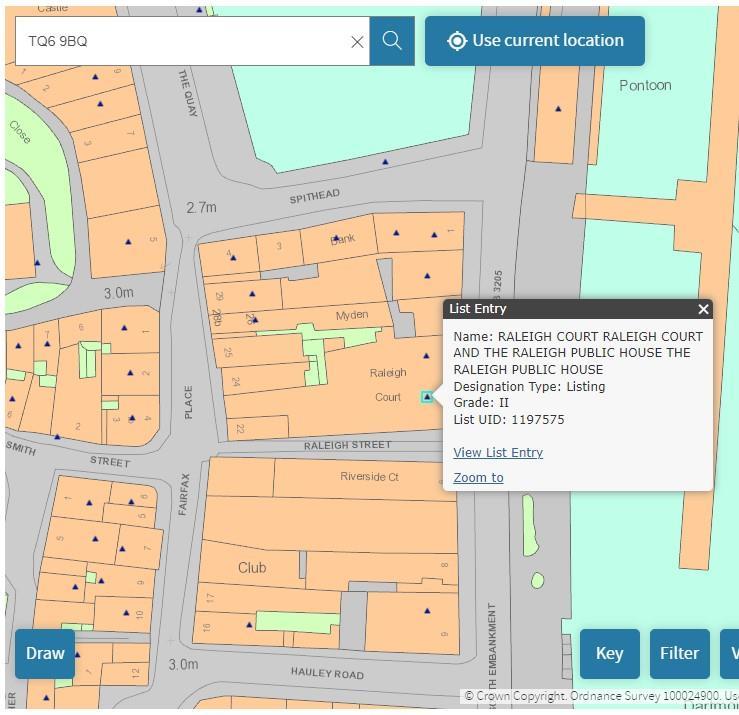Open the View List Entry link
739x715 pixels.
coord(498,452)
